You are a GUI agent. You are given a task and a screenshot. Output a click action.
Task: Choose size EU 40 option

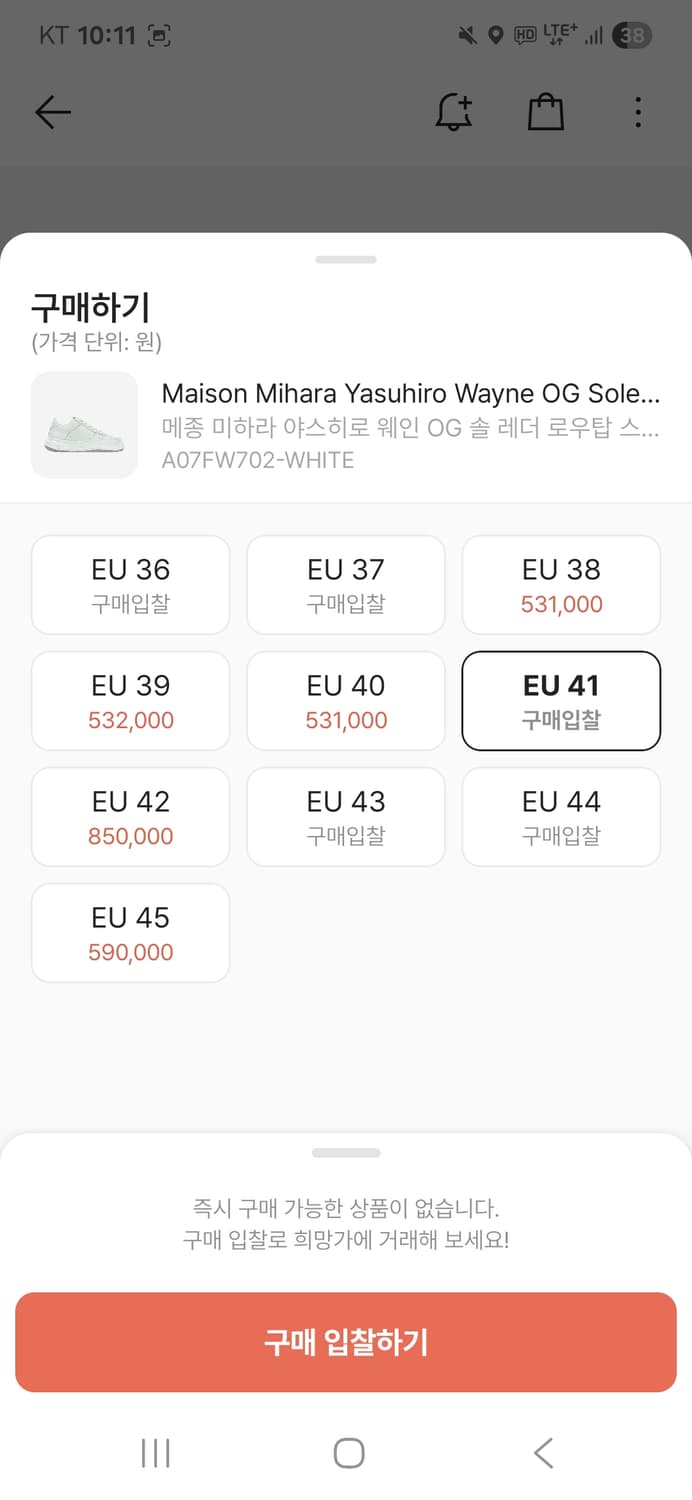click(x=346, y=701)
